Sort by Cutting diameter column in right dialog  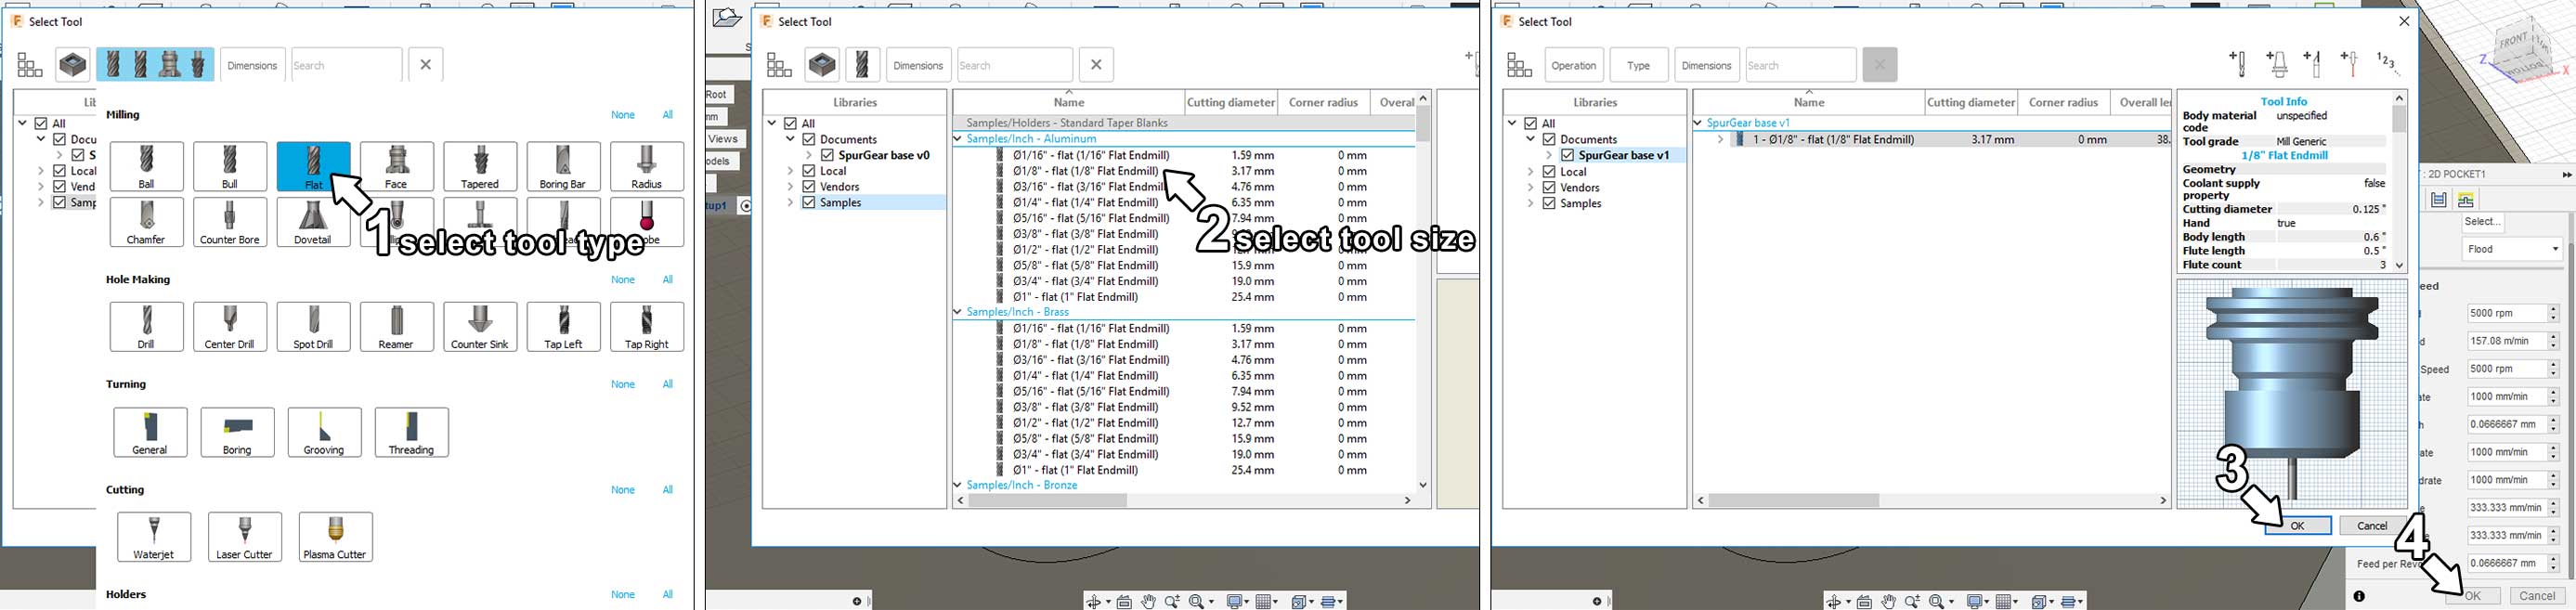[1970, 102]
